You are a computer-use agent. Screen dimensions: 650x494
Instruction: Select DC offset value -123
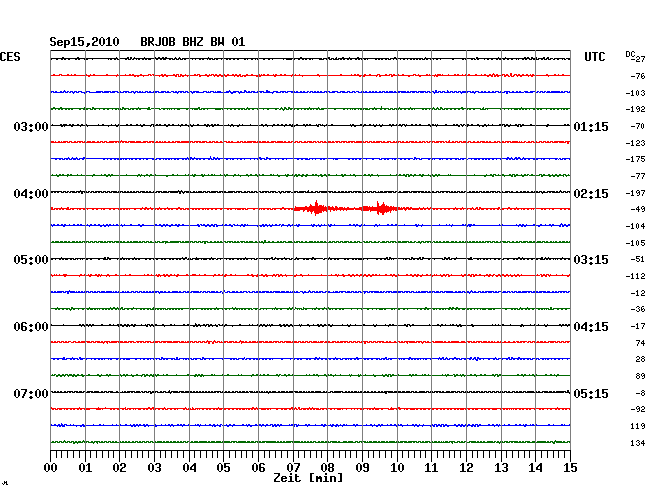coord(635,143)
